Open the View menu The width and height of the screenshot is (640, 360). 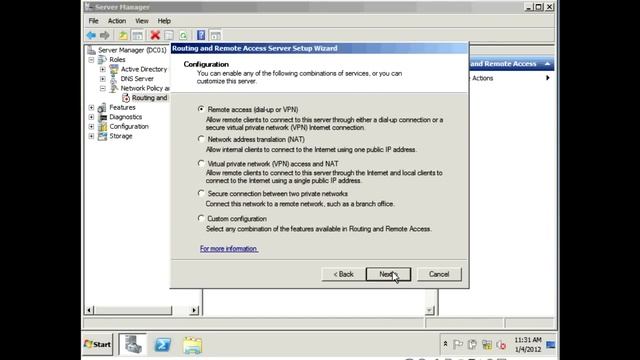click(x=142, y=21)
